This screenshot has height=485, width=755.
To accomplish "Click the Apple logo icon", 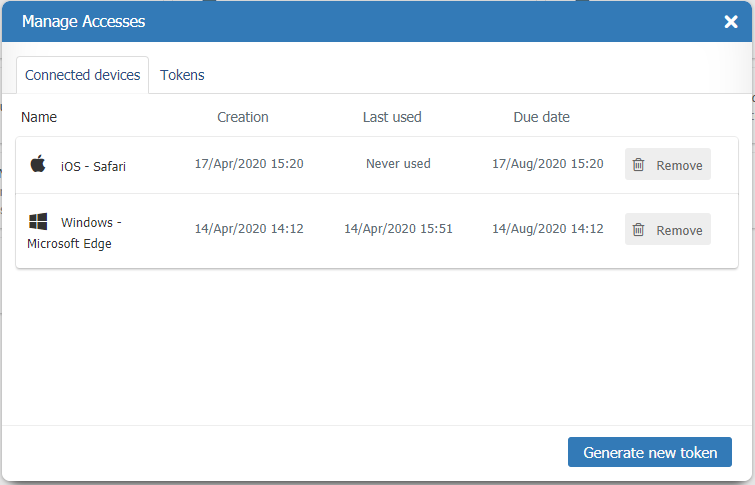I will pos(38,164).
